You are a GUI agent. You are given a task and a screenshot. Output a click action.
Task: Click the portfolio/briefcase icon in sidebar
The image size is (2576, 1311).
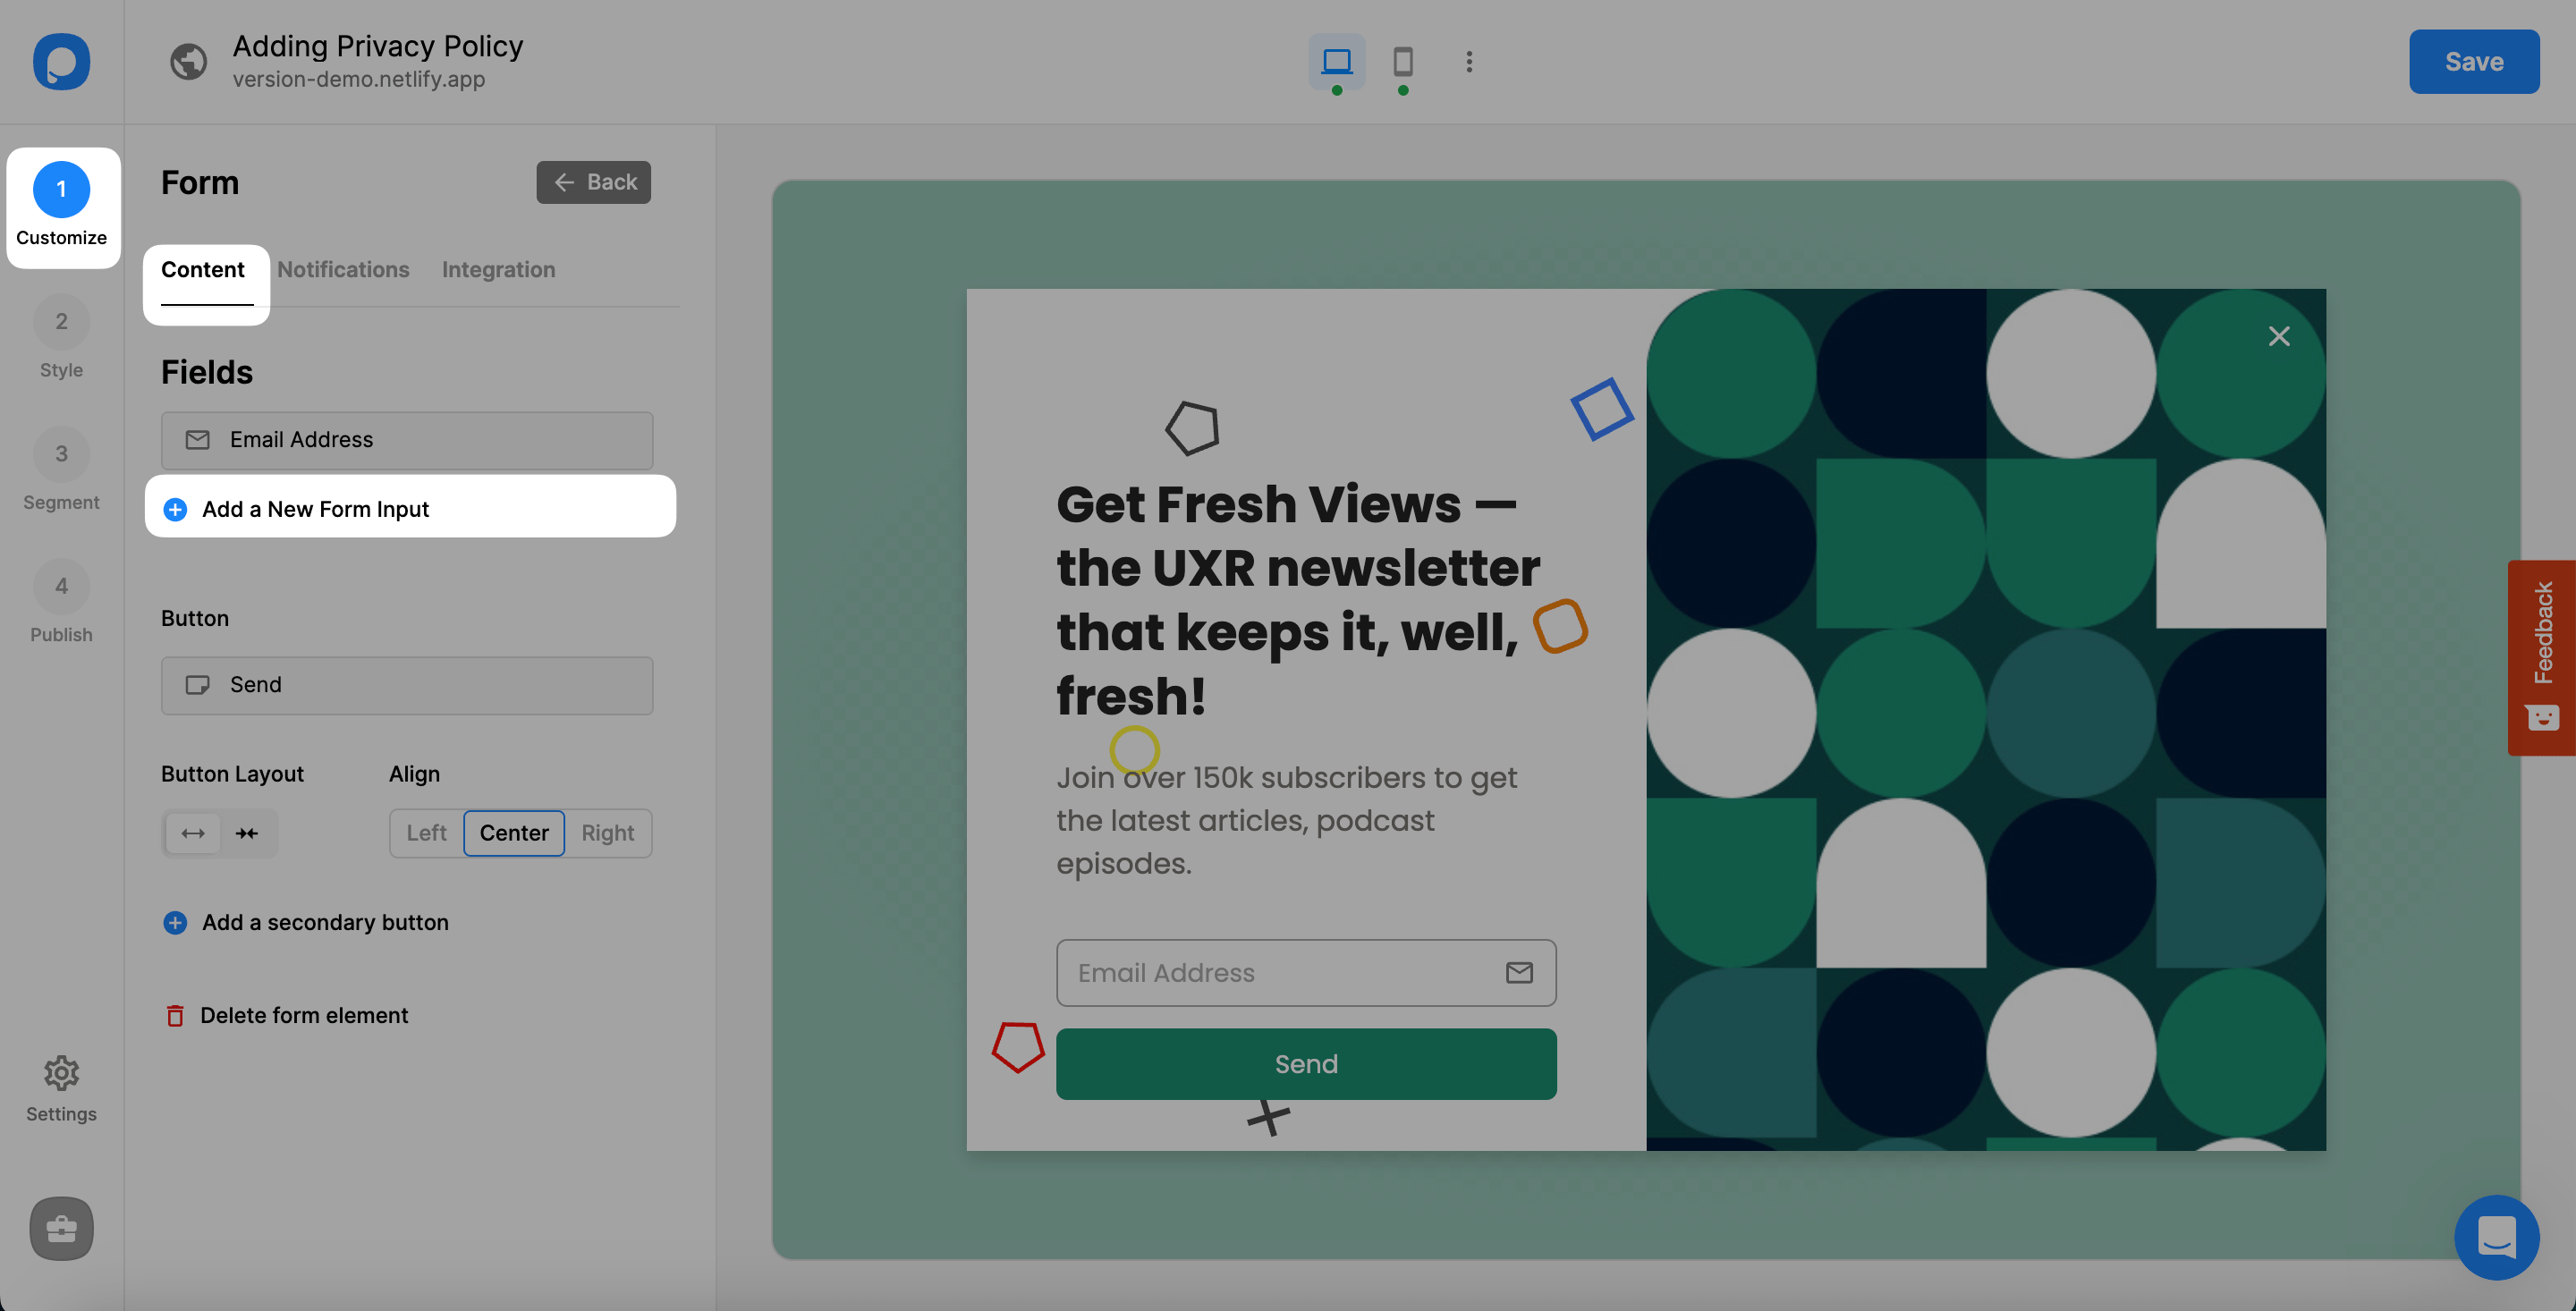coord(60,1228)
